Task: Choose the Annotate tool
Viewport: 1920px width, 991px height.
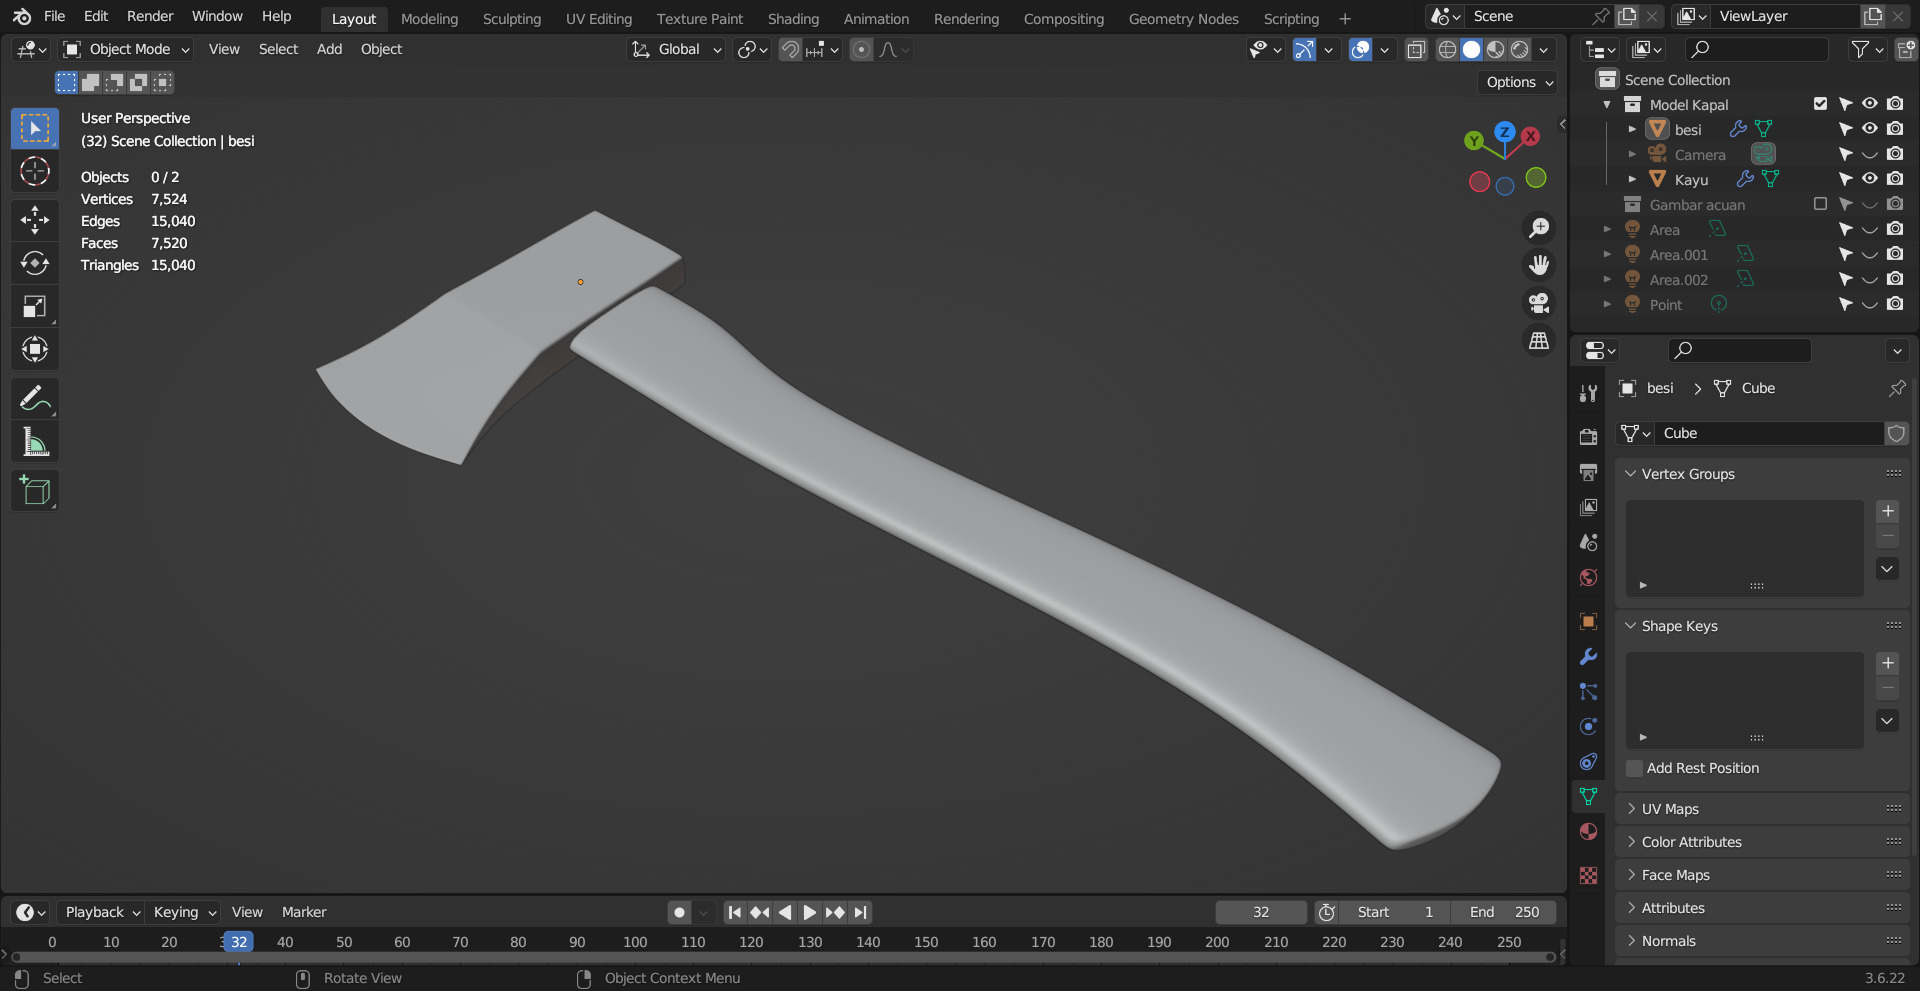Action: (35, 399)
